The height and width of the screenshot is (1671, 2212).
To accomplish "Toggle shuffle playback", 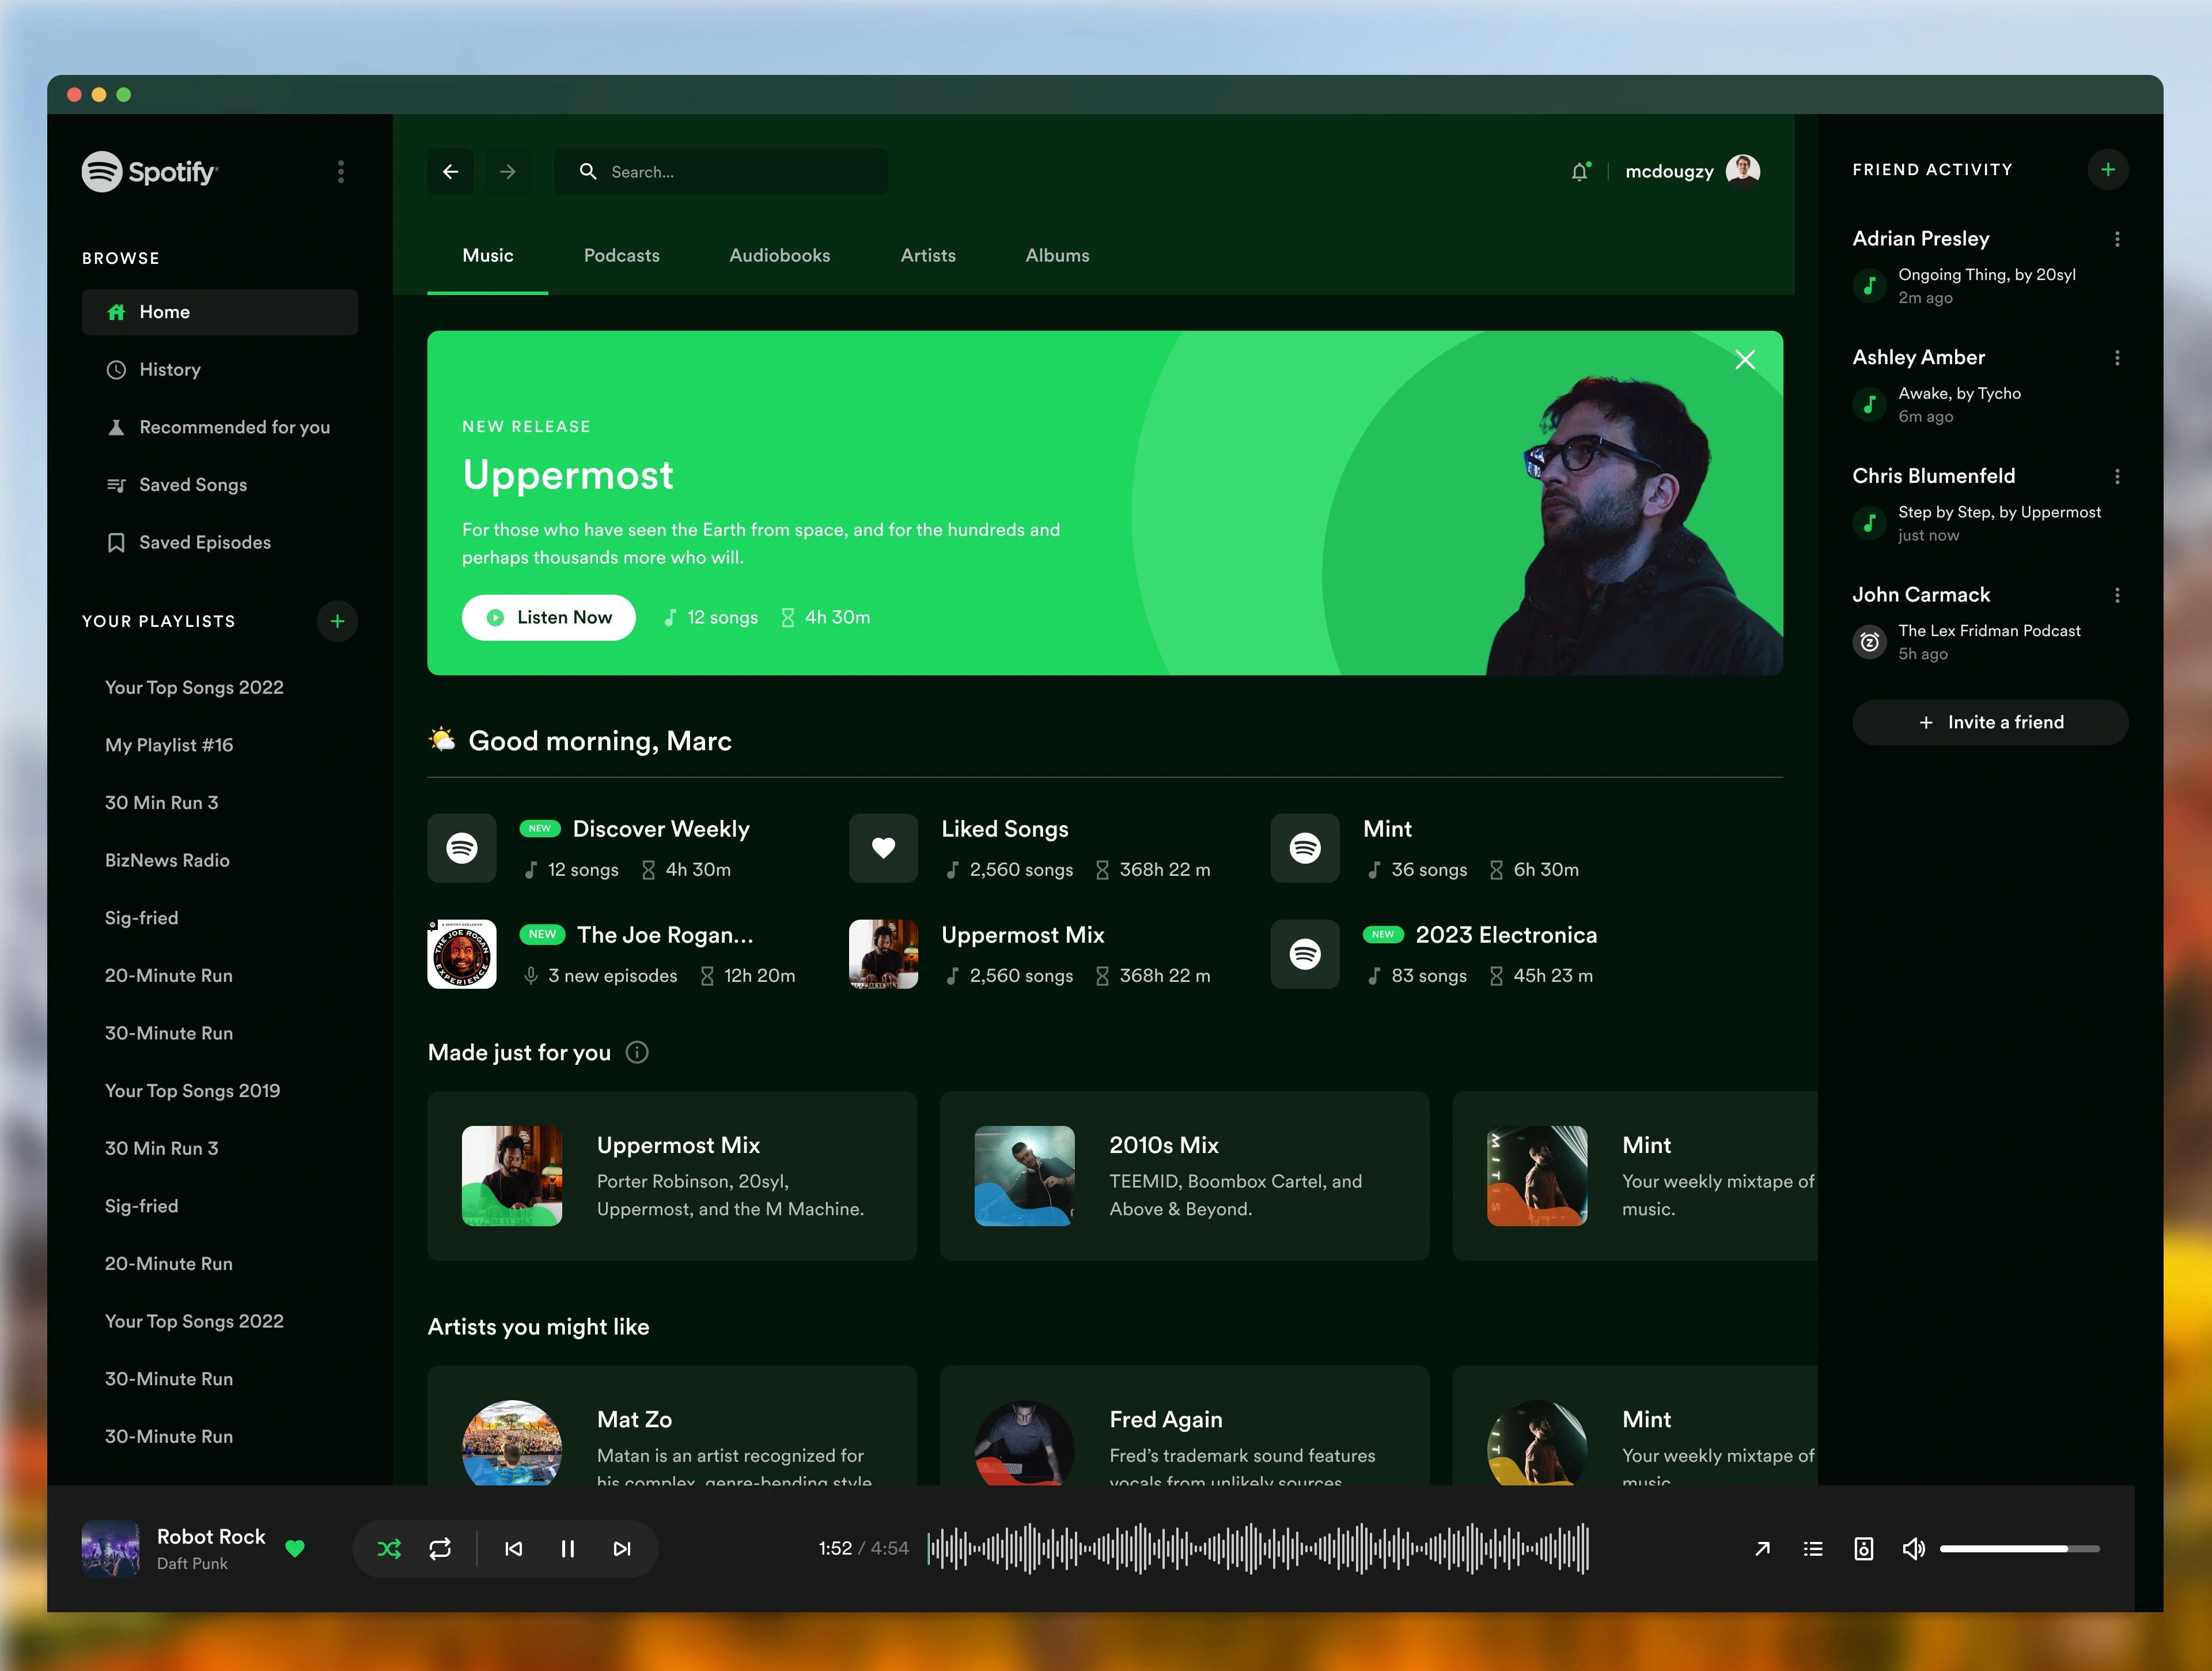I will (x=389, y=1548).
